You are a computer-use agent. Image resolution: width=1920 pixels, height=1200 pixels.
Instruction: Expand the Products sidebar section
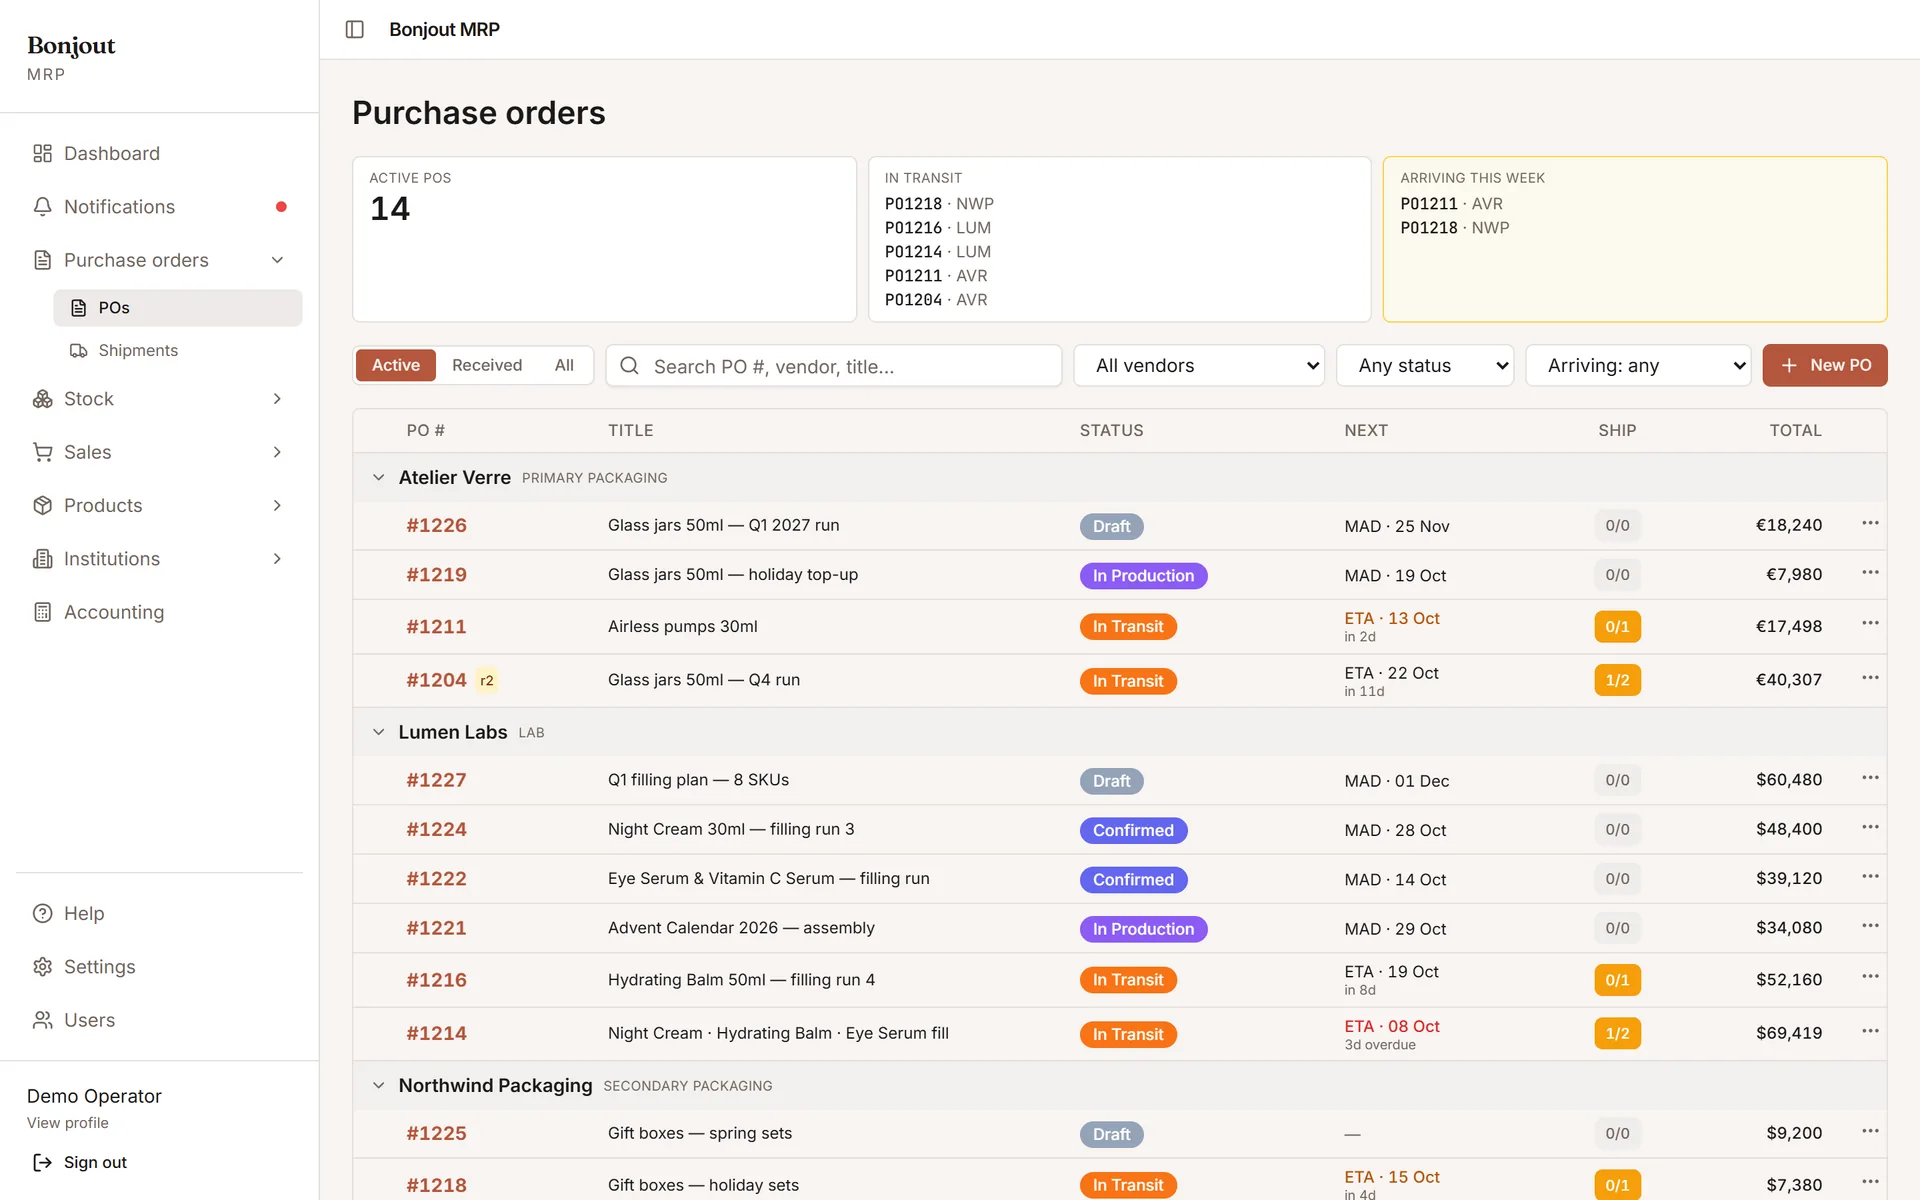tap(277, 506)
